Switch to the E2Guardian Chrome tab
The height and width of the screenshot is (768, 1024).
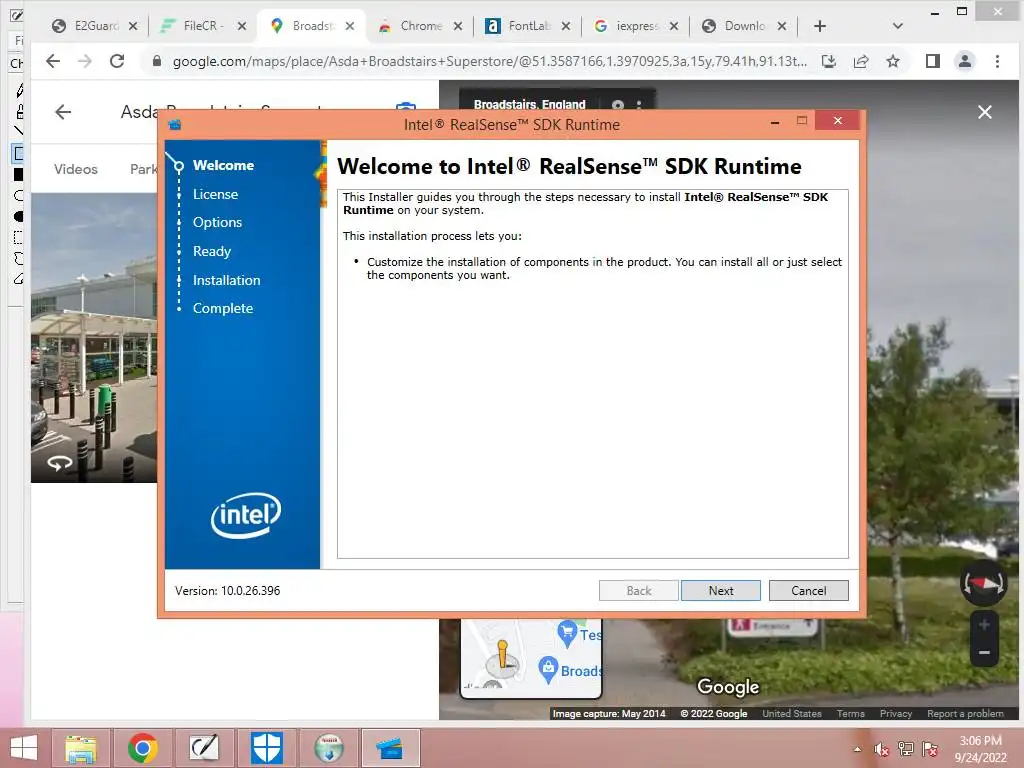[87, 25]
